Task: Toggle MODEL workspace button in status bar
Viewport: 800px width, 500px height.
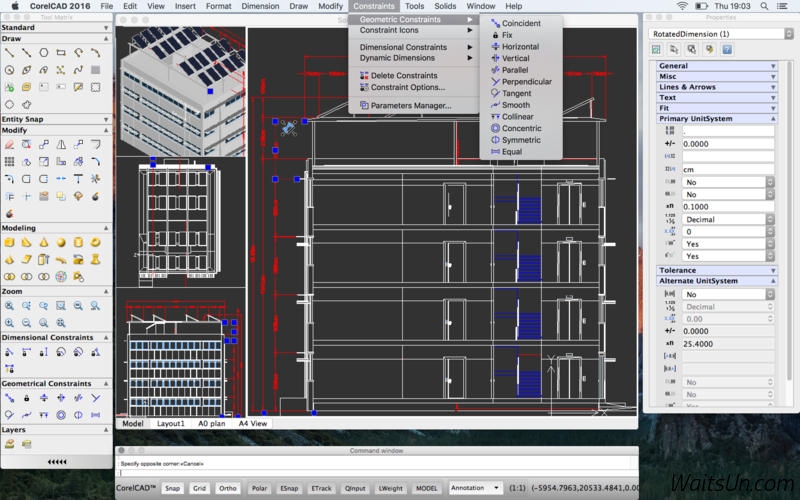Action: [x=426, y=488]
